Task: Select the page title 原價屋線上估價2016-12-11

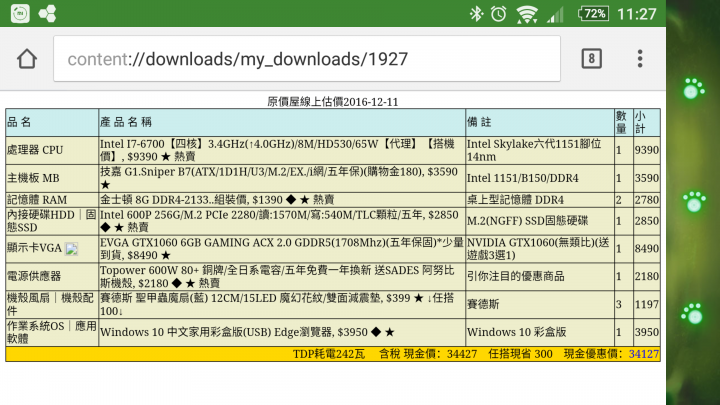Action: click(332, 101)
